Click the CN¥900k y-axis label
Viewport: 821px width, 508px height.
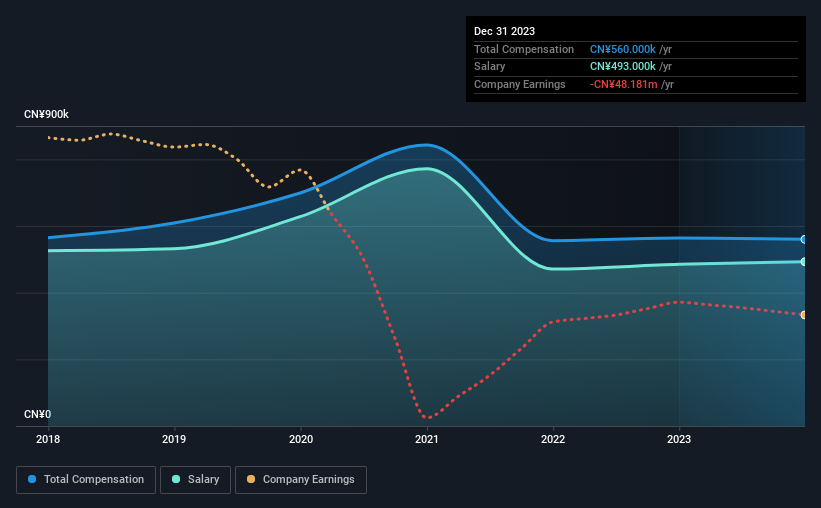pos(46,114)
